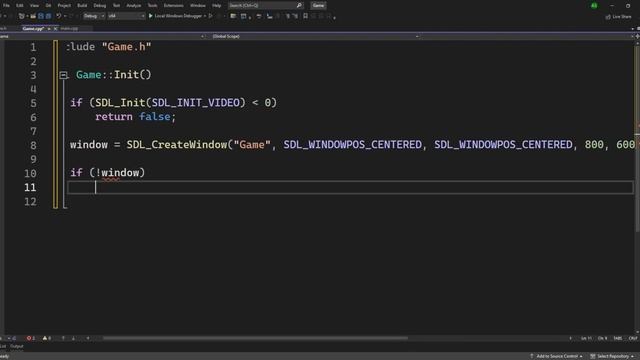Click the return false statement
The image size is (640, 360).
[136, 117]
